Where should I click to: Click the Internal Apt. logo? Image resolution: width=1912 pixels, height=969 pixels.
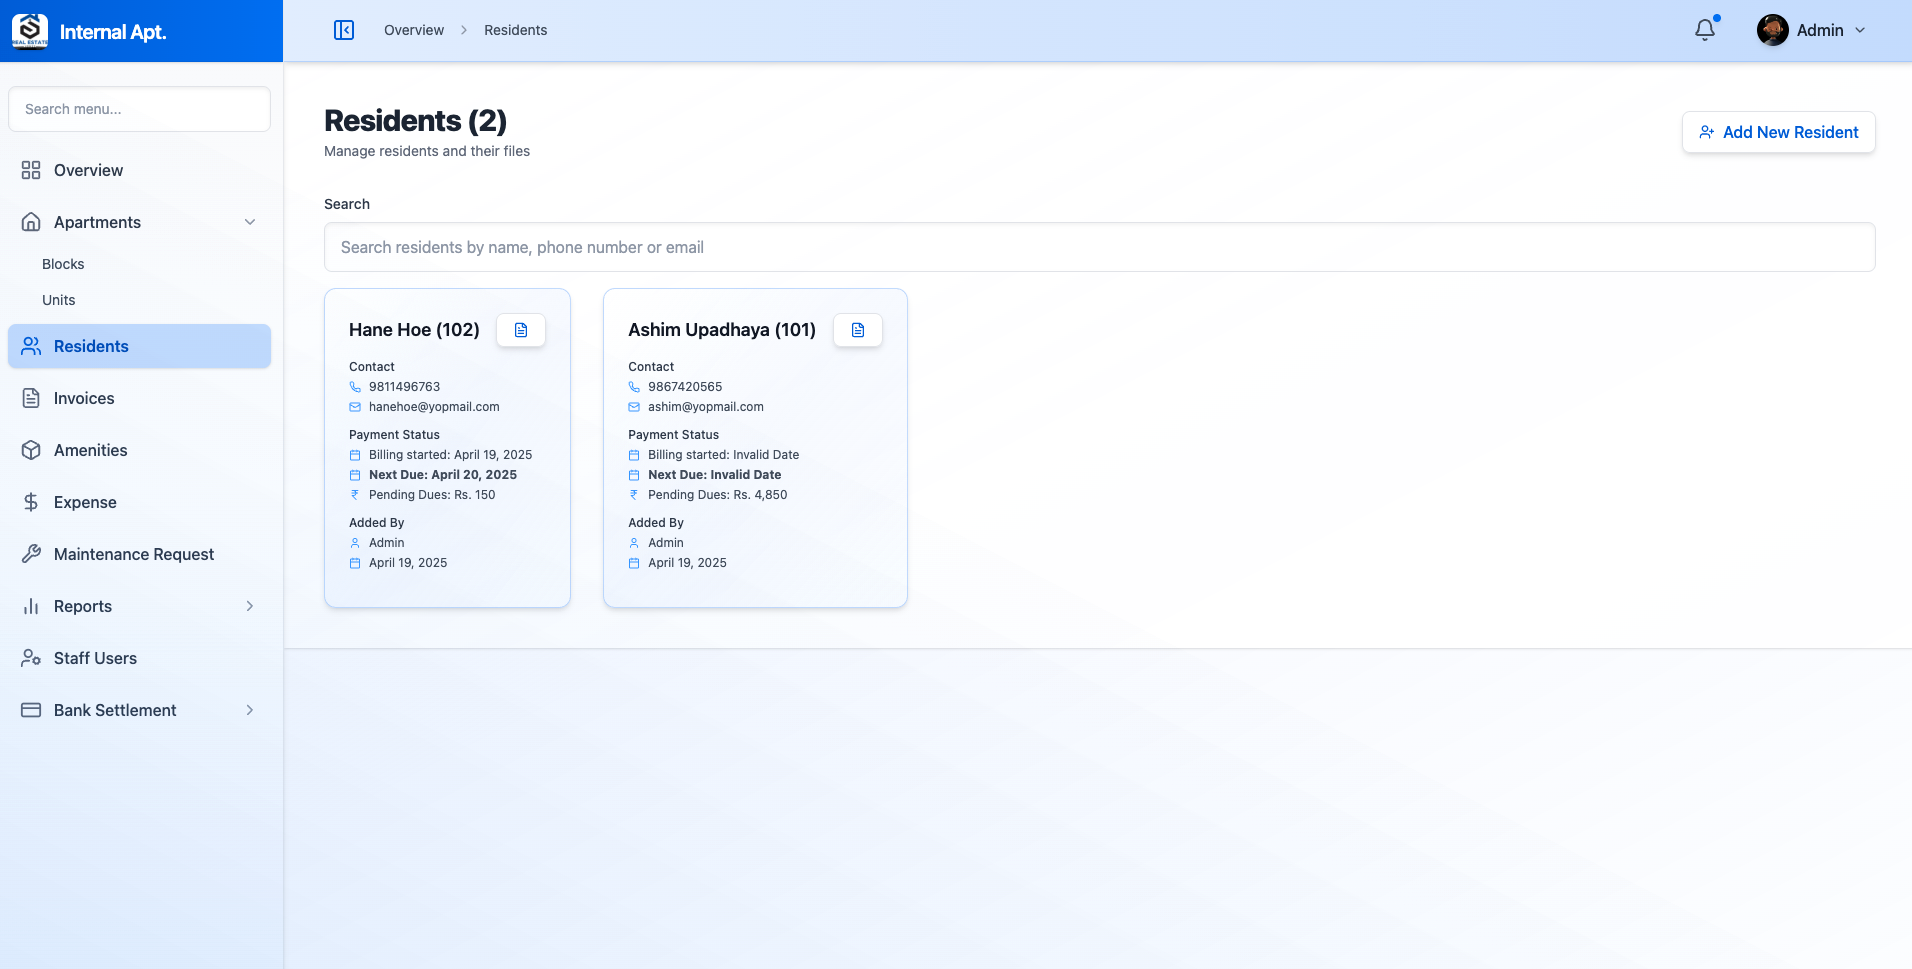tap(112, 31)
